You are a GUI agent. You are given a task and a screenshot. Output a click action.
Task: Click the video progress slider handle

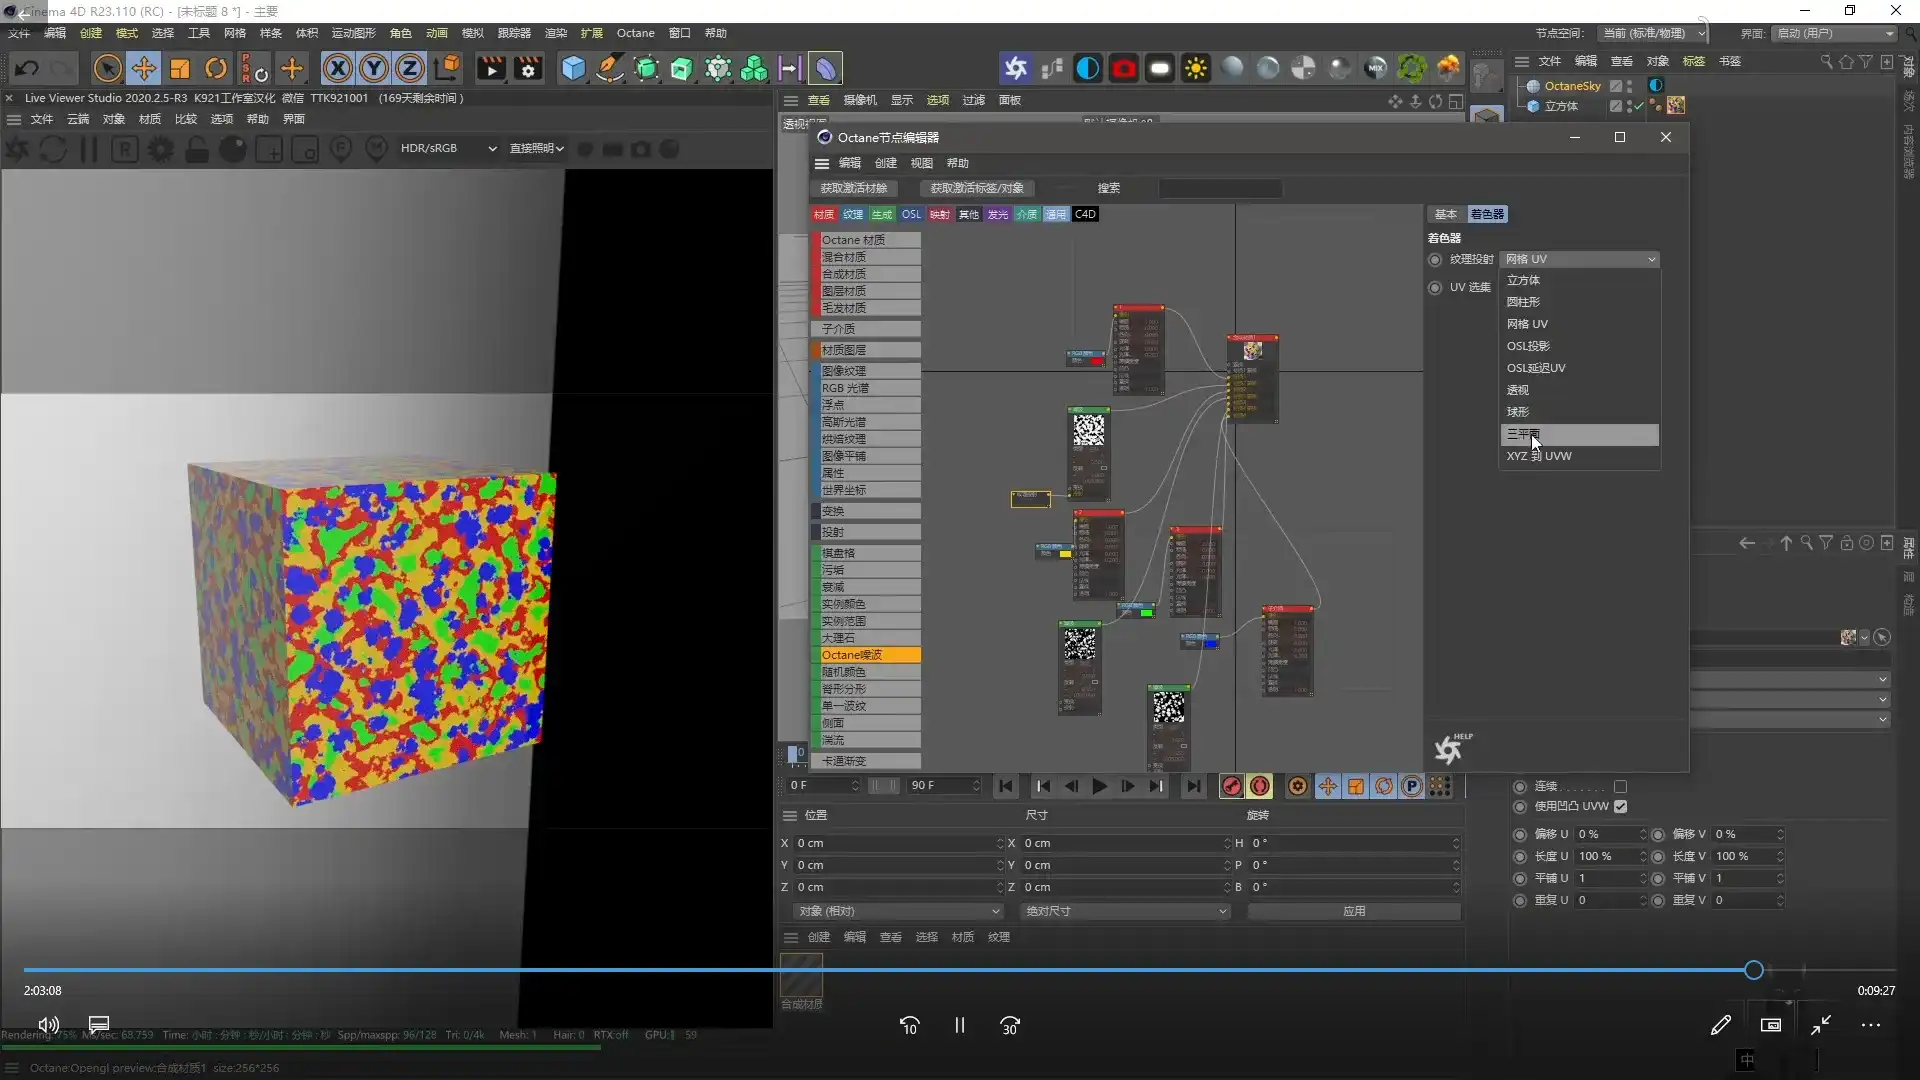(x=1753, y=969)
